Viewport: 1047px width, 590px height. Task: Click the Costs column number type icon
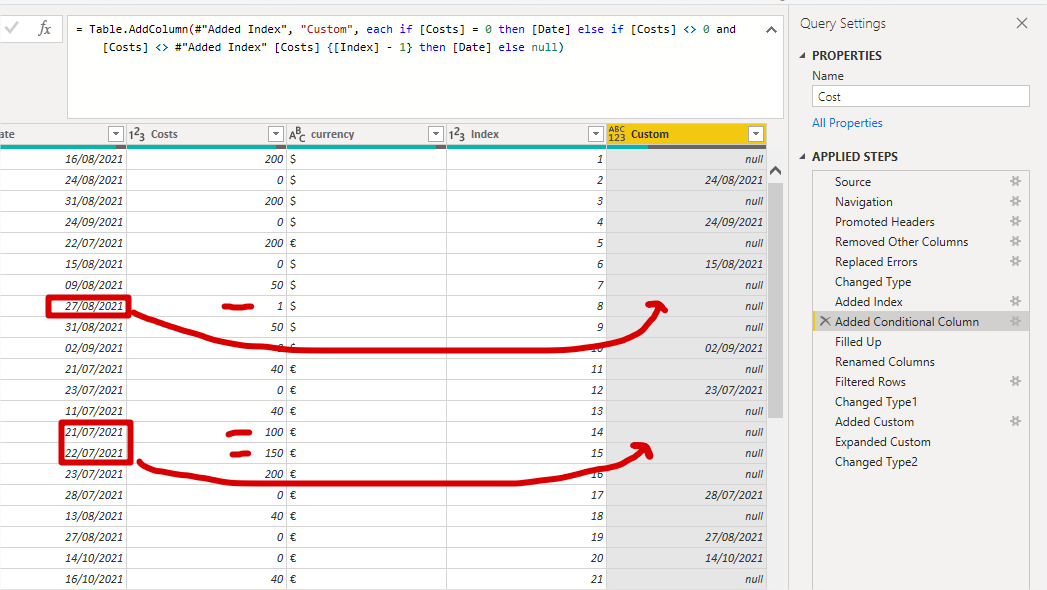(x=137, y=134)
